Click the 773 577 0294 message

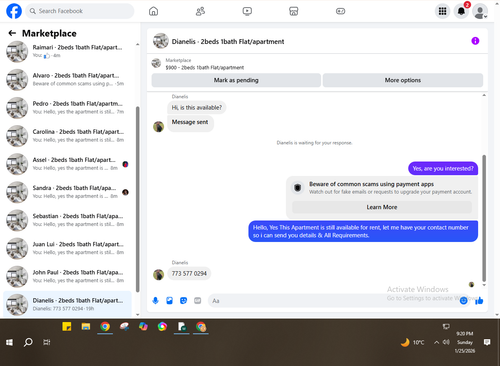point(189,274)
